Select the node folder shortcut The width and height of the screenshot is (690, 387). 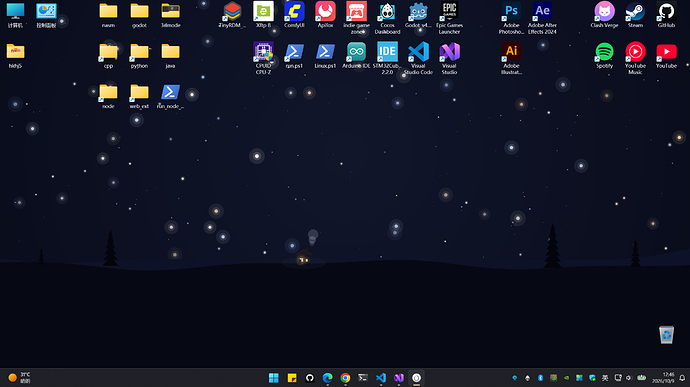(x=108, y=96)
